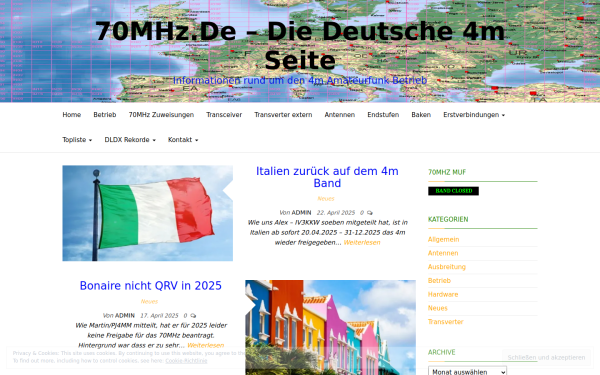
Task: Click Weiterlesen on the Italien article
Action: [x=362, y=243]
